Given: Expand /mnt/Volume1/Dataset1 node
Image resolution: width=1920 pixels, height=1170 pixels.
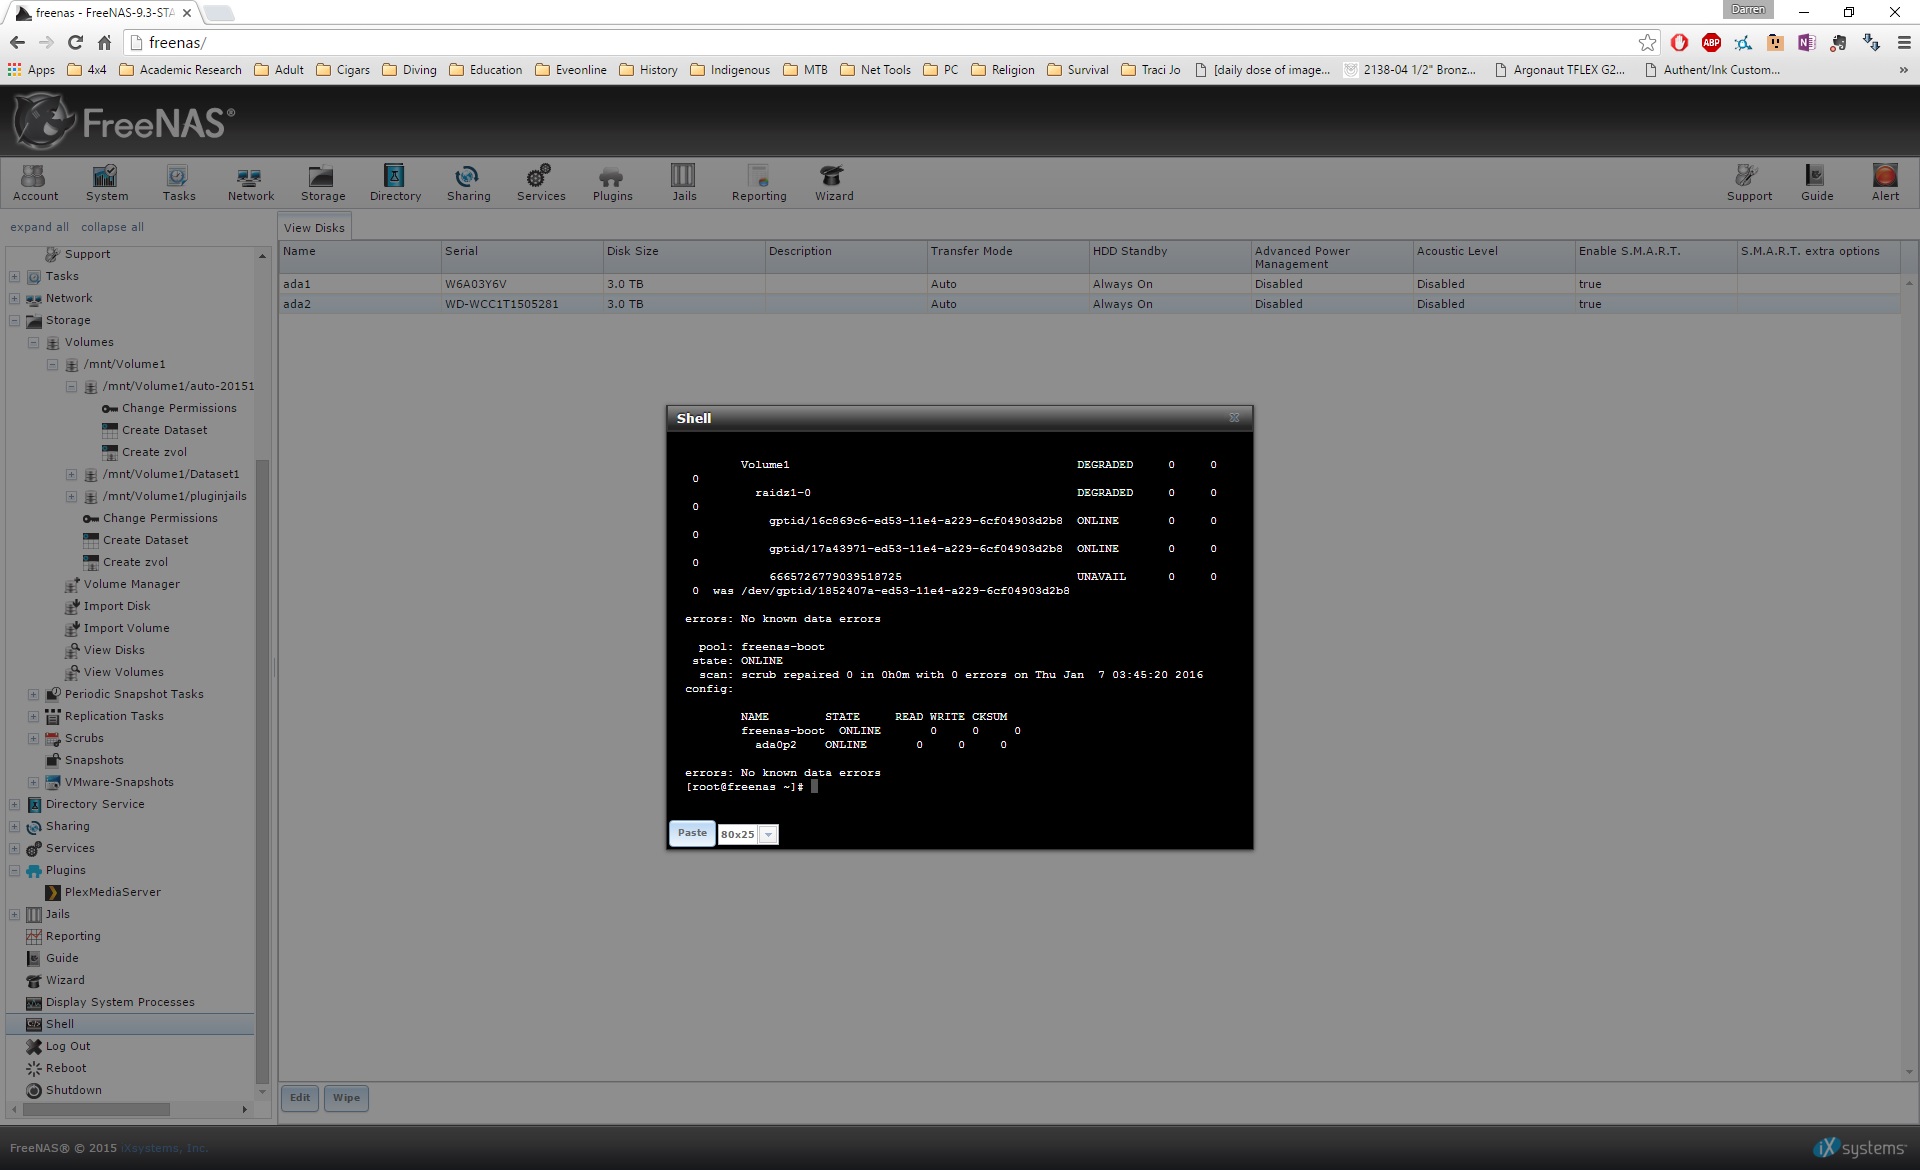Looking at the screenshot, I should pyautogui.click(x=71, y=474).
